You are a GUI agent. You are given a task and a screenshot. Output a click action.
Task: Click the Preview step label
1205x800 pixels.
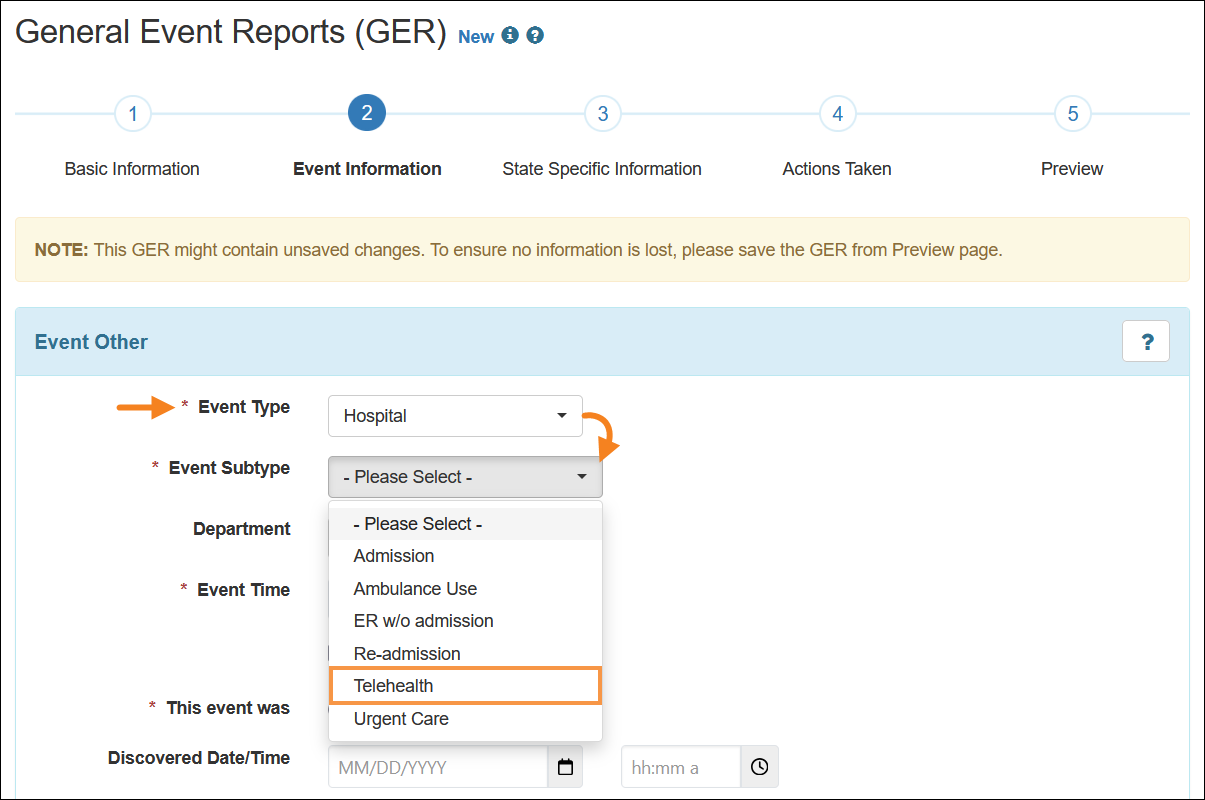pyautogui.click(x=1072, y=169)
